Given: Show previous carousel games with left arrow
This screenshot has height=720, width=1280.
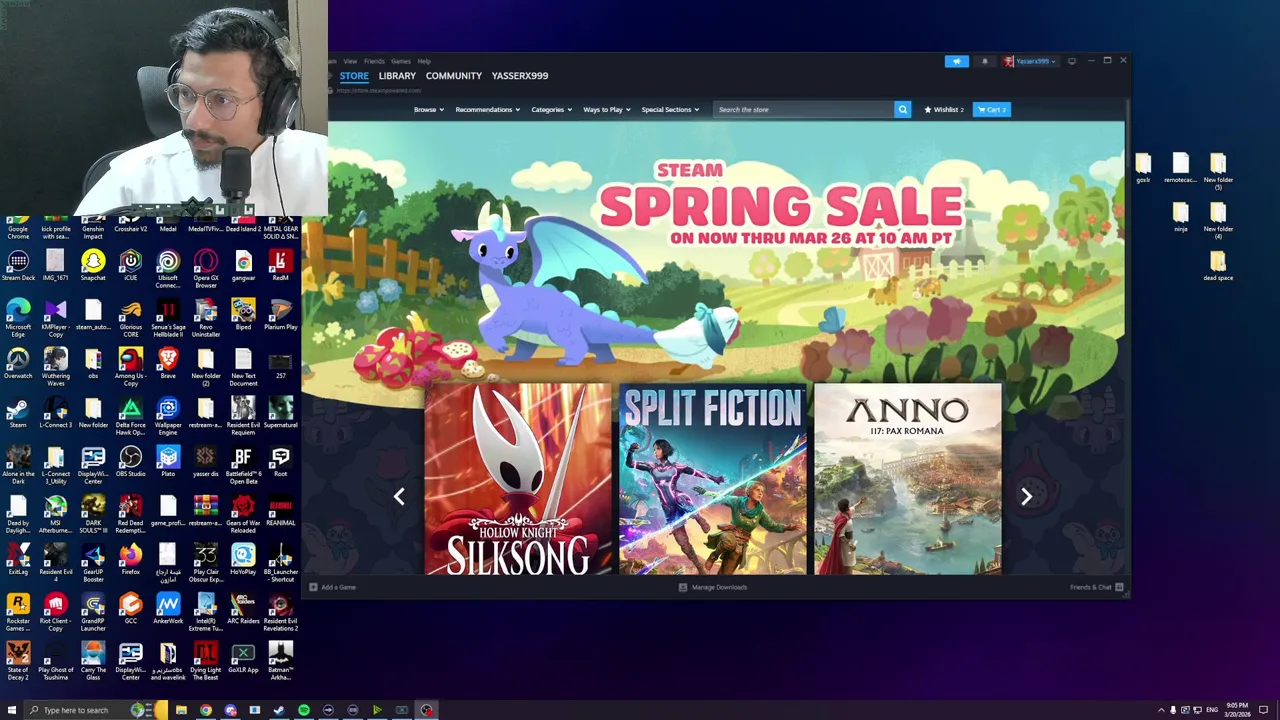Looking at the screenshot, I should coord(399,496).
